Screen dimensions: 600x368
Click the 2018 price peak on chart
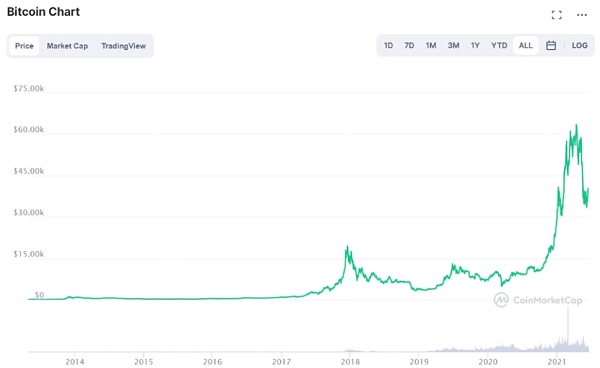click(x=347, y=247)
